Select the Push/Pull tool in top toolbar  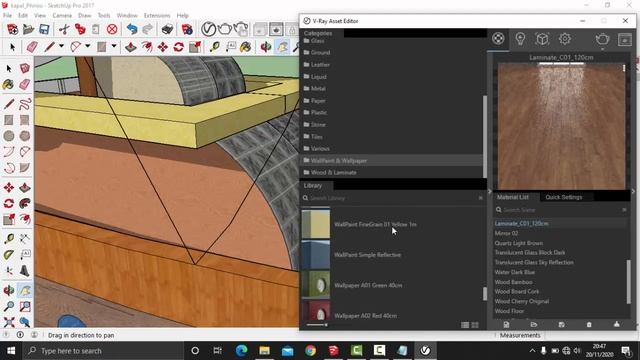131,47
